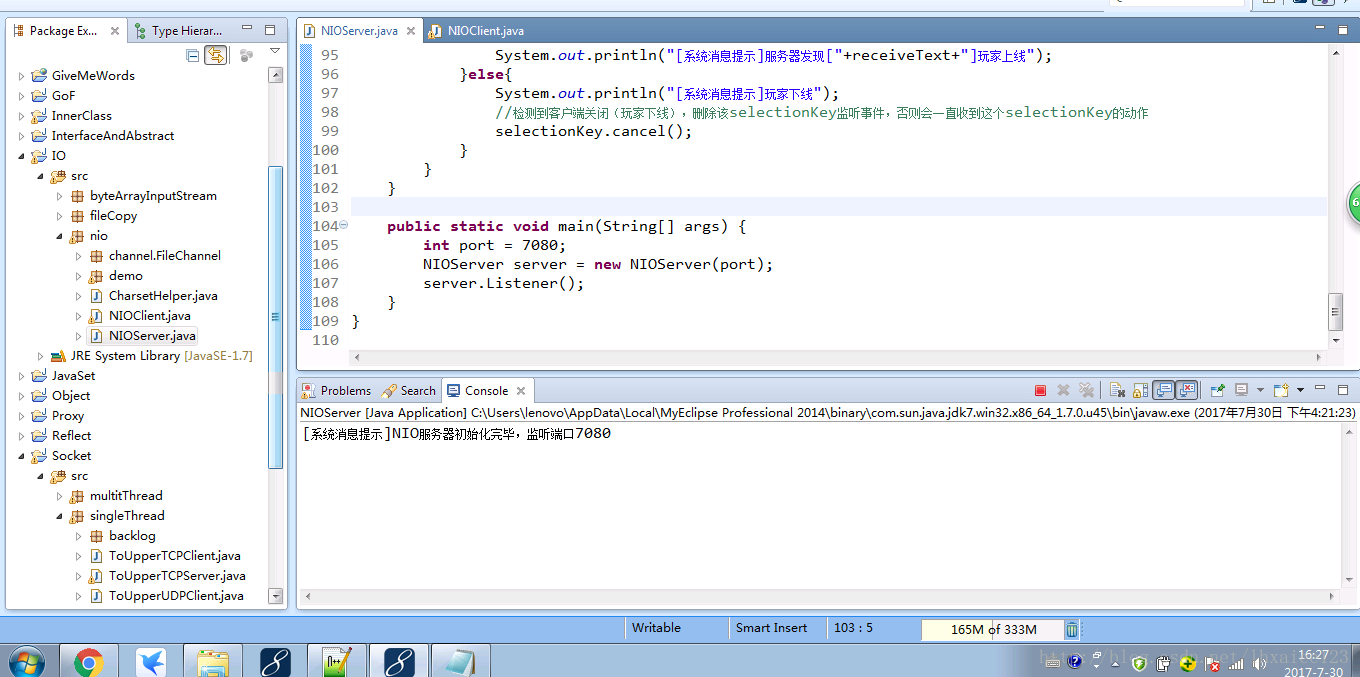The height and width of the screenshot is (677, 1360).
Task: Click the 165M of 333M heap indicator
Action: tap(992, 629)
